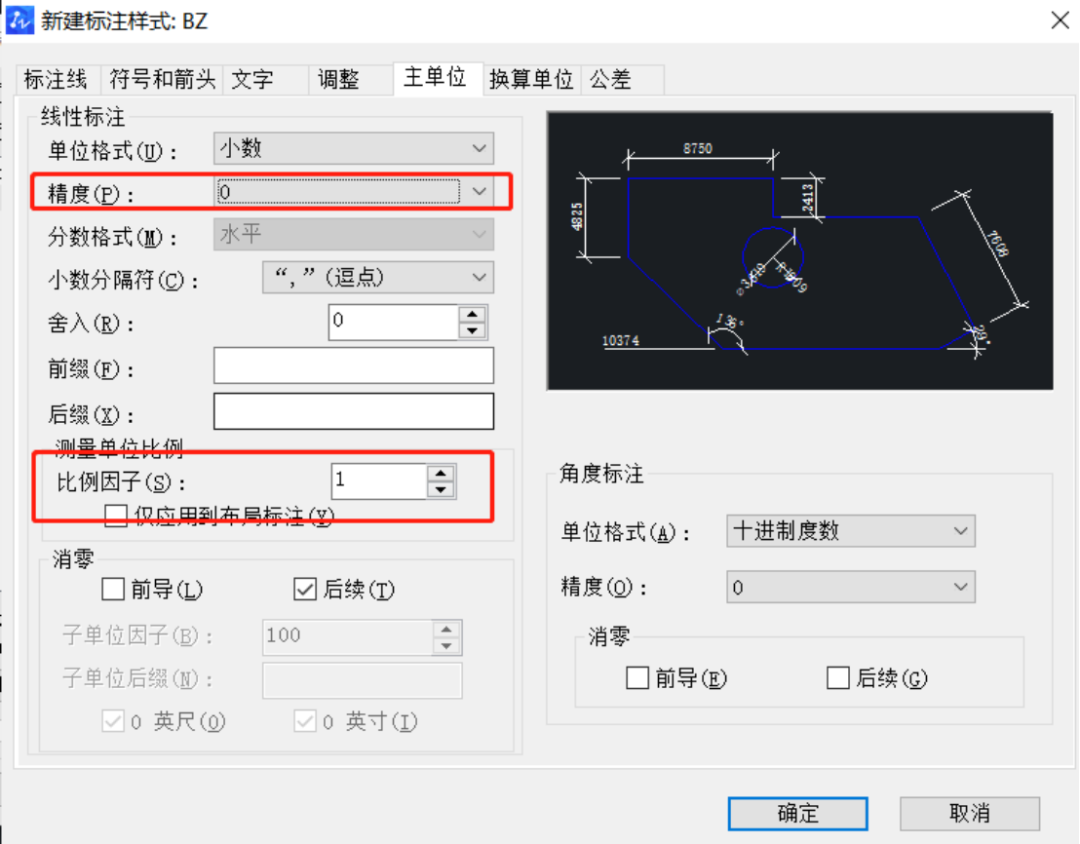This screenshot has height=844, width=1080.
Task: Open the 小数分隔符 dropdown showing 逗点
Action: (479, 277)
